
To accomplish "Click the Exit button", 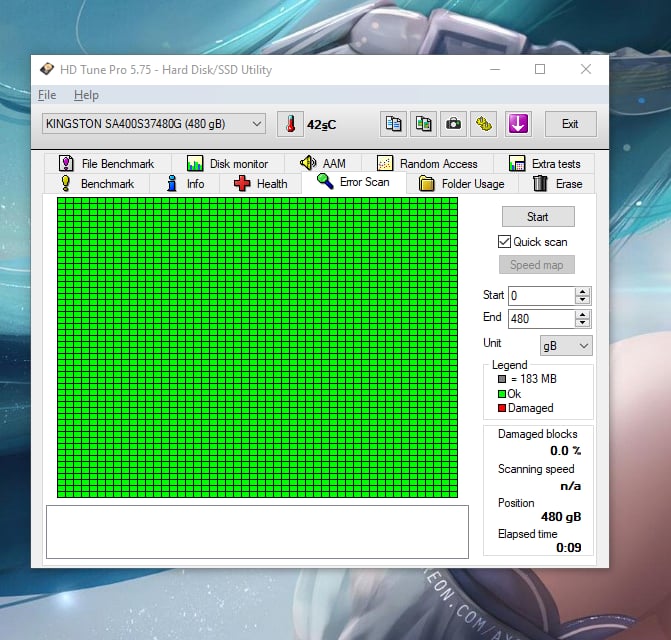I will click(570, 124).
